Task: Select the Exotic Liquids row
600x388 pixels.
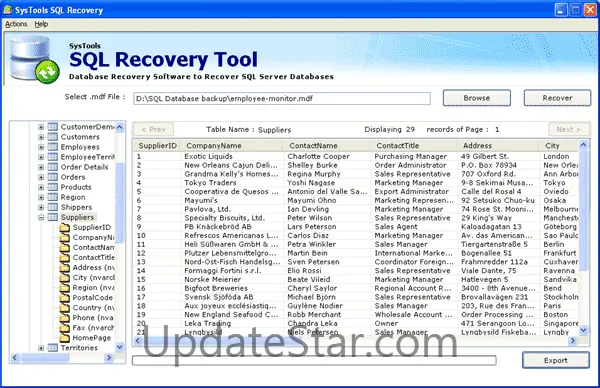Action: 356,157
